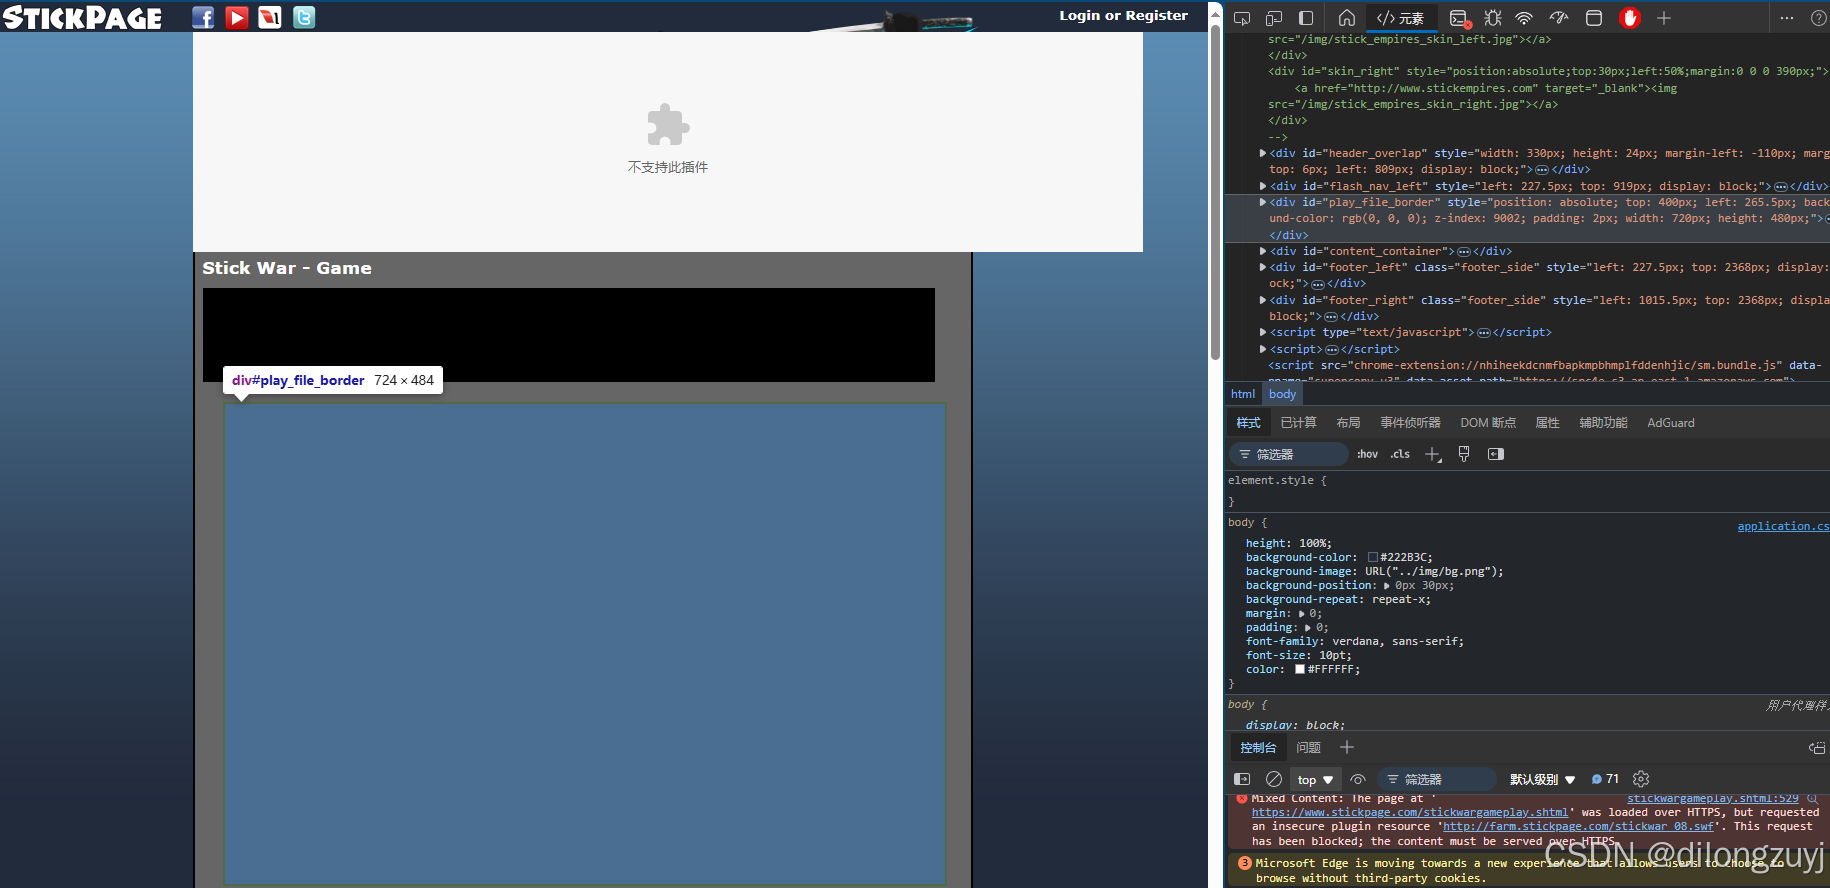Expand margin shorthand triangle
The width and height of the screenshot is (1830, 888).
pos(1302,614)
